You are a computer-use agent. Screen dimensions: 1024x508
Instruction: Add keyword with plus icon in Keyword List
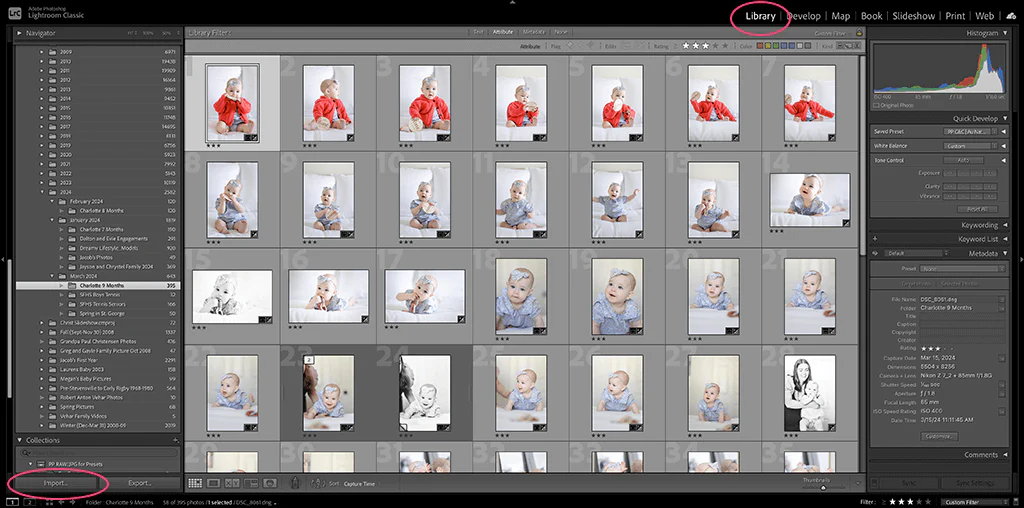point(874,239)
